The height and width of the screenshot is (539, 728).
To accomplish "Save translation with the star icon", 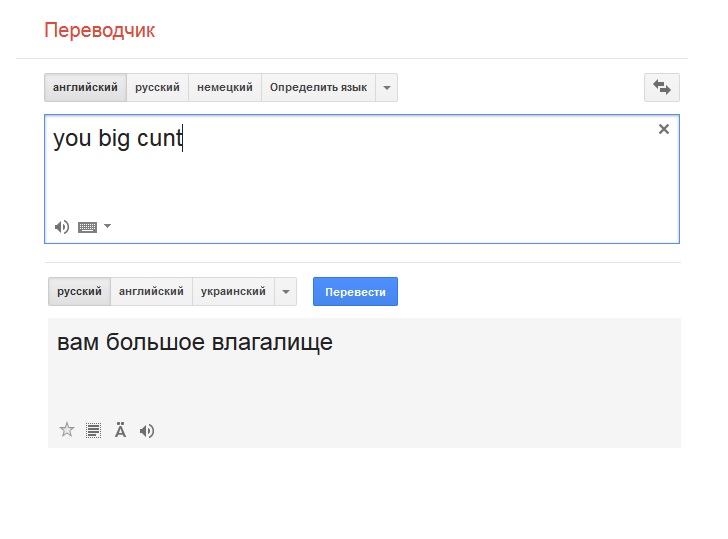I will pyautogui.click(x=67, y=430).
